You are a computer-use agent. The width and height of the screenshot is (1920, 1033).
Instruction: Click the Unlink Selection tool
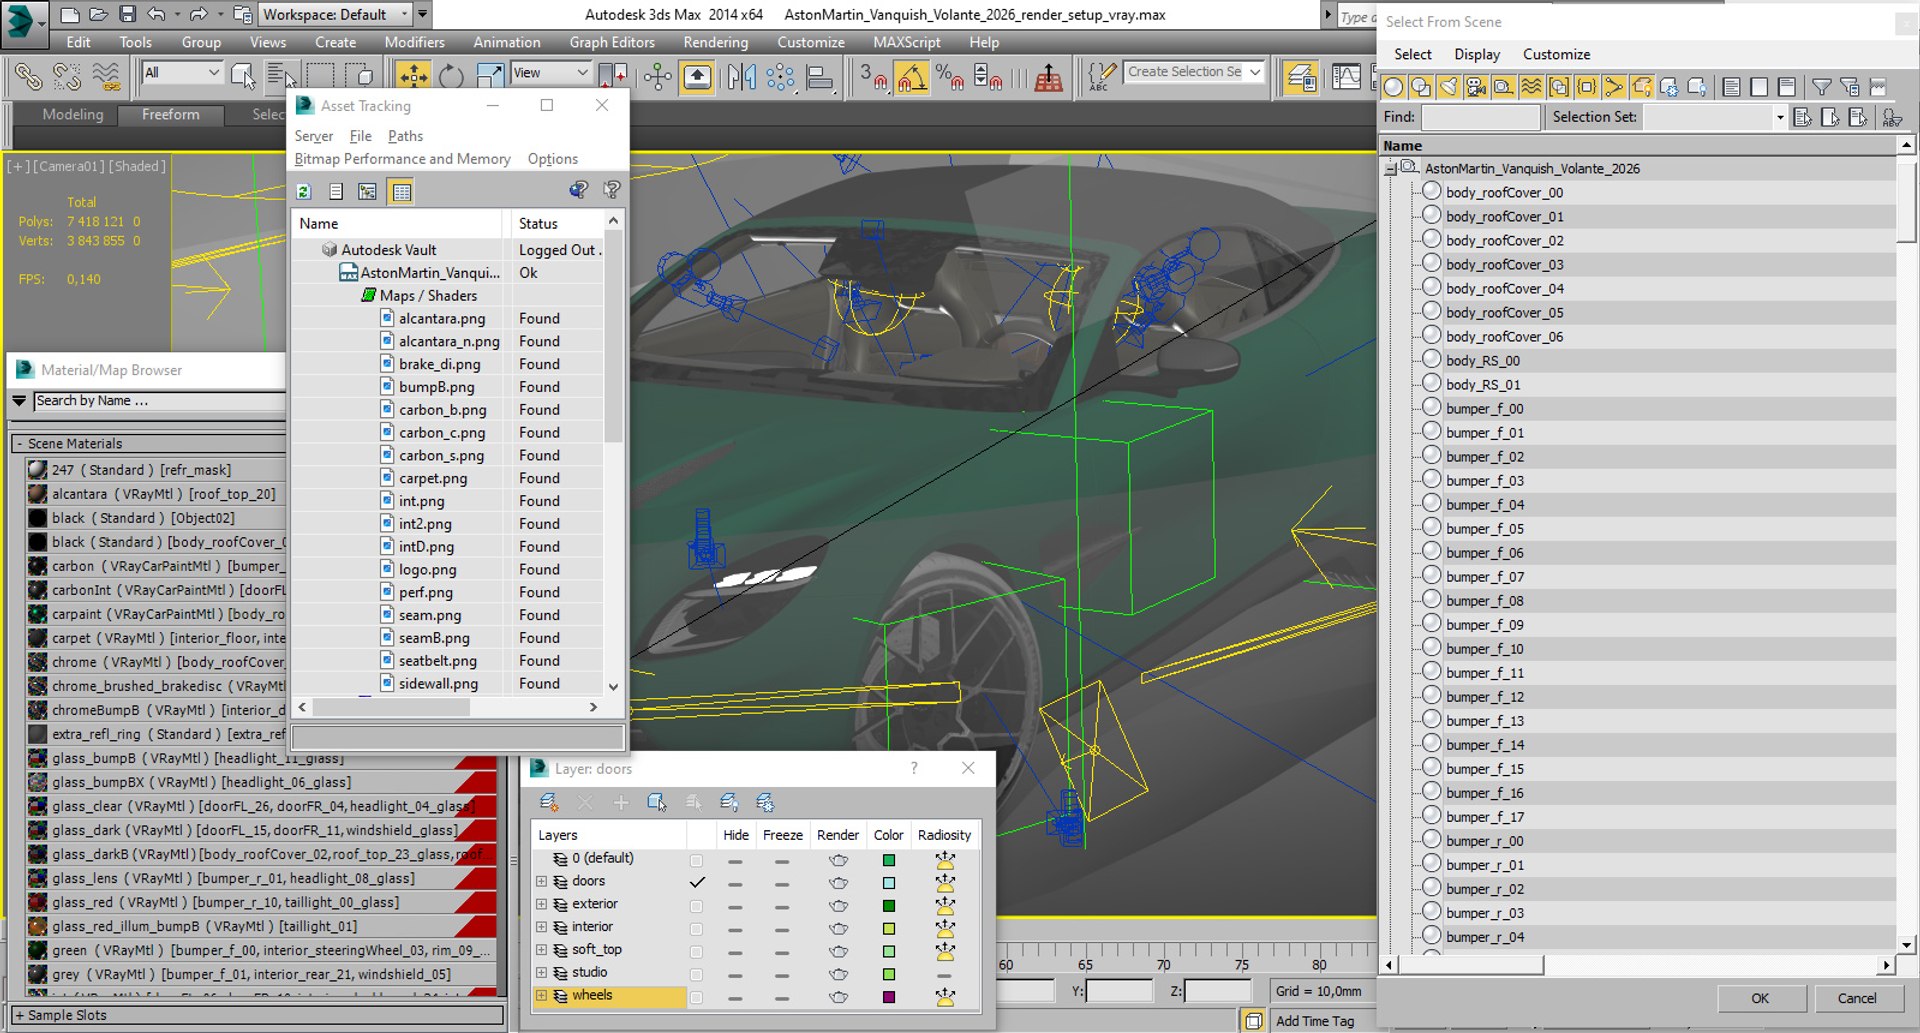[x=67, y=76]
